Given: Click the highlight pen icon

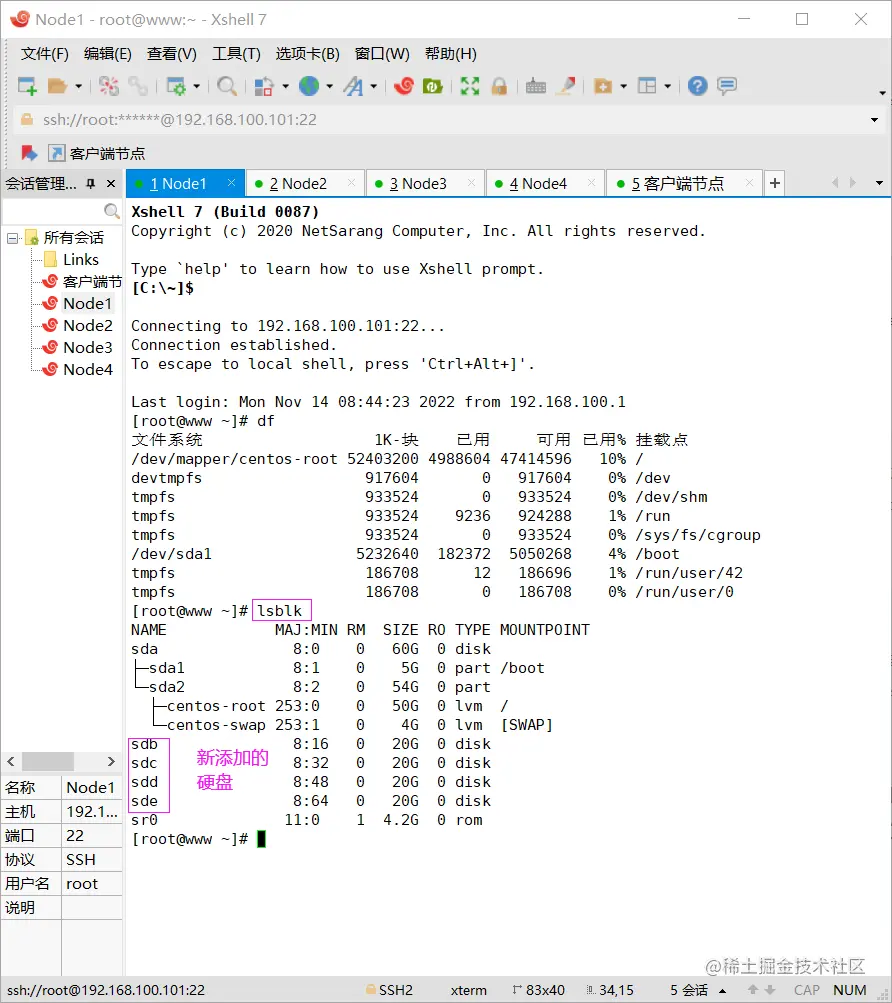Looking at the screenshot, I should [x=565, y=86].
